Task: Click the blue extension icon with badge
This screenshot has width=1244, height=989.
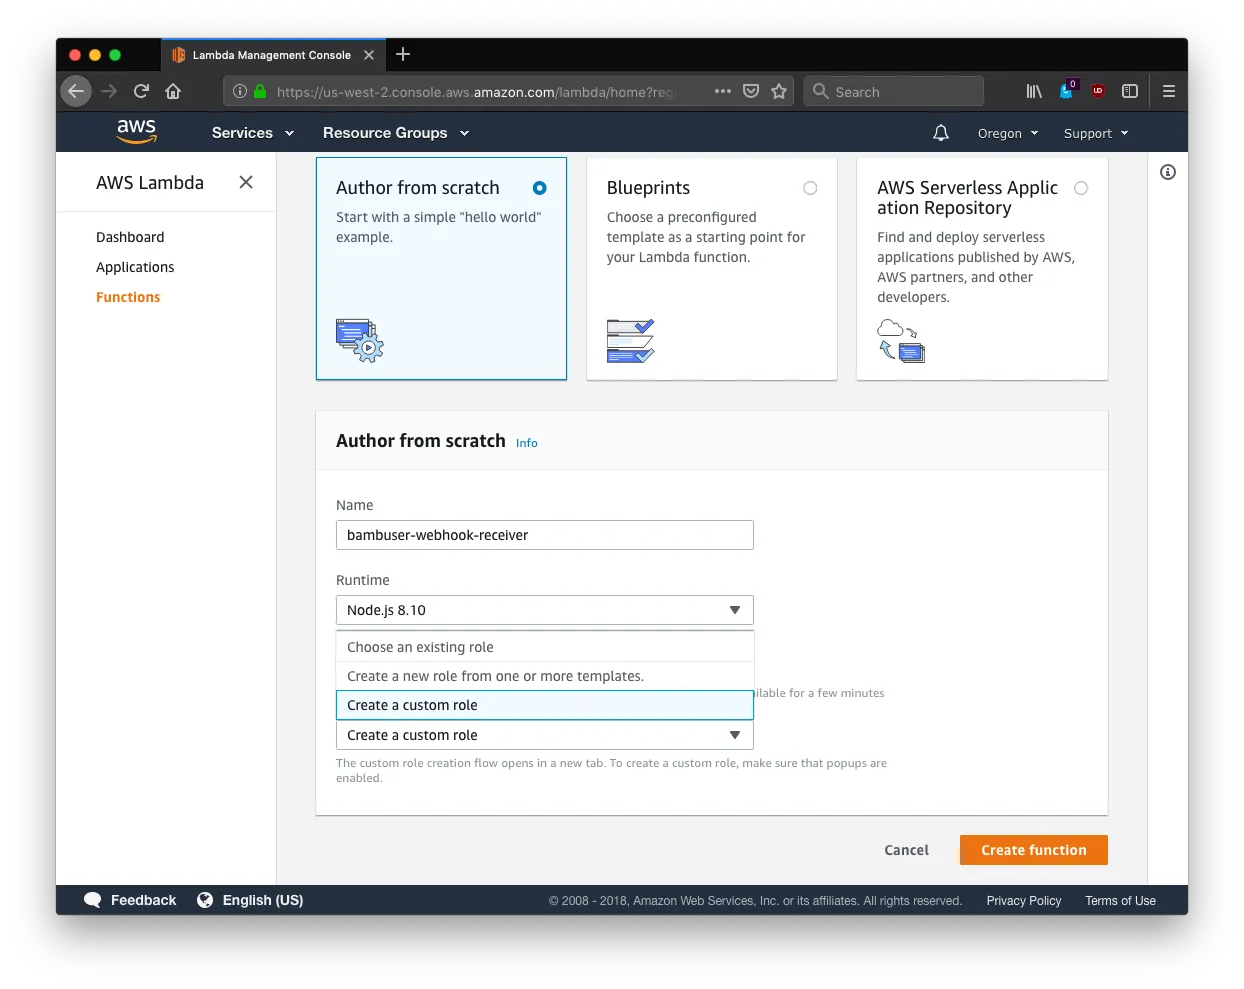Action: 1067,90
